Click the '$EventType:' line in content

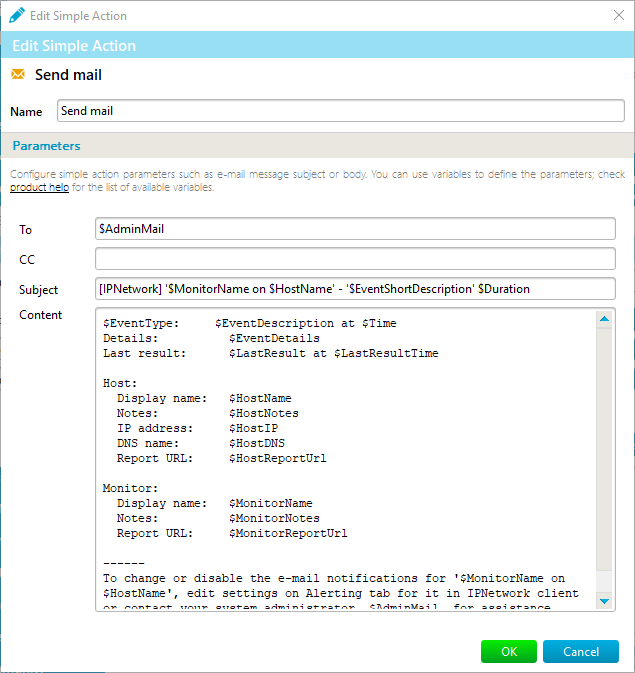pos(249,323)
